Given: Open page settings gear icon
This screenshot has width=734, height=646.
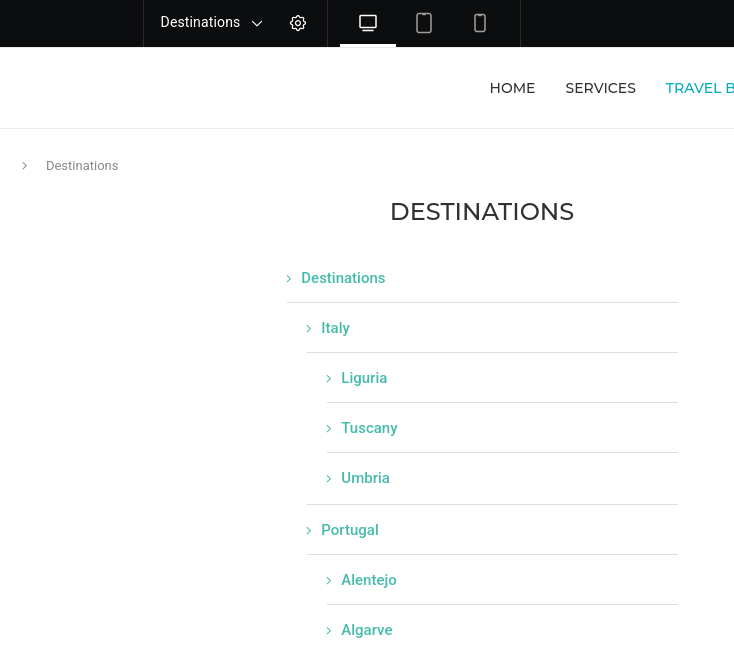Looking at the screenshot, I should pyautogui.click(x=298, y=23).
